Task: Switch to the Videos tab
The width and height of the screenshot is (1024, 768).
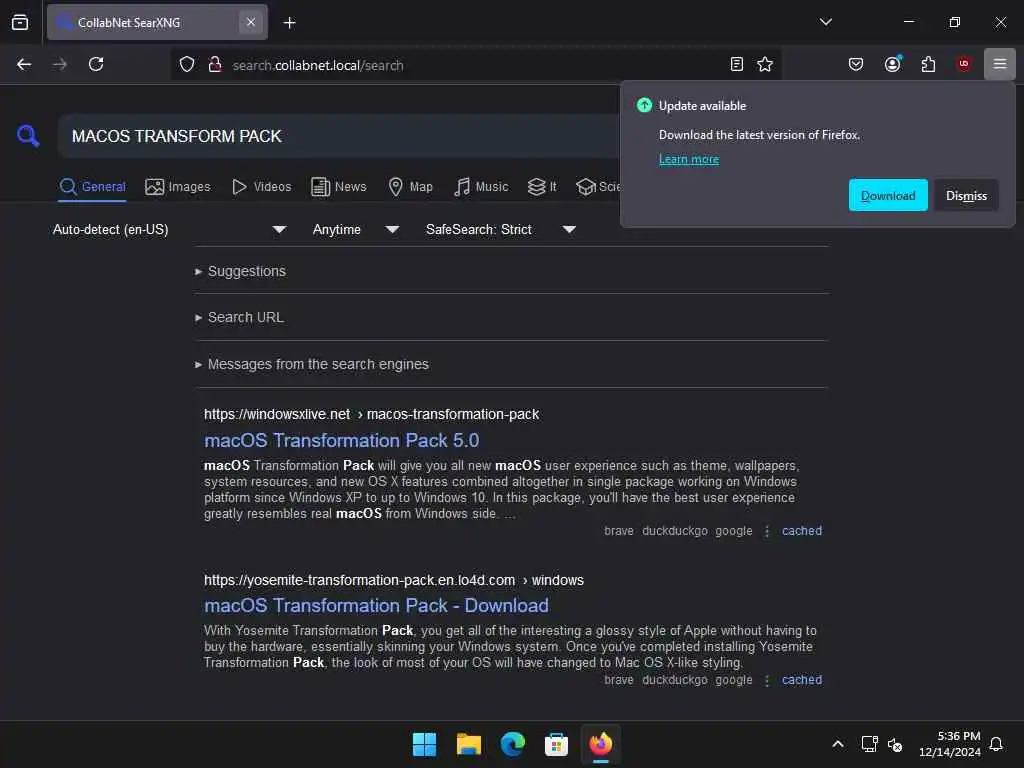Action: point(261,187)
